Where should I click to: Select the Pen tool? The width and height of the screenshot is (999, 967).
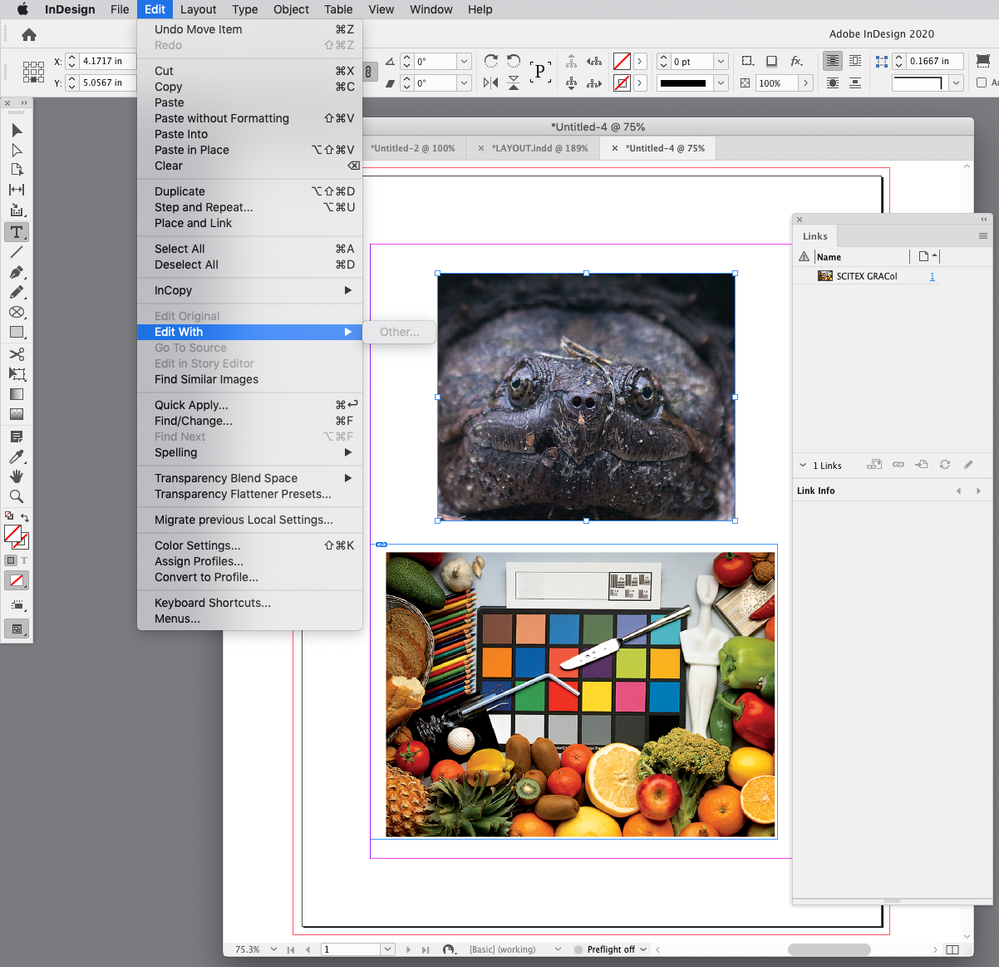(16, 272)
